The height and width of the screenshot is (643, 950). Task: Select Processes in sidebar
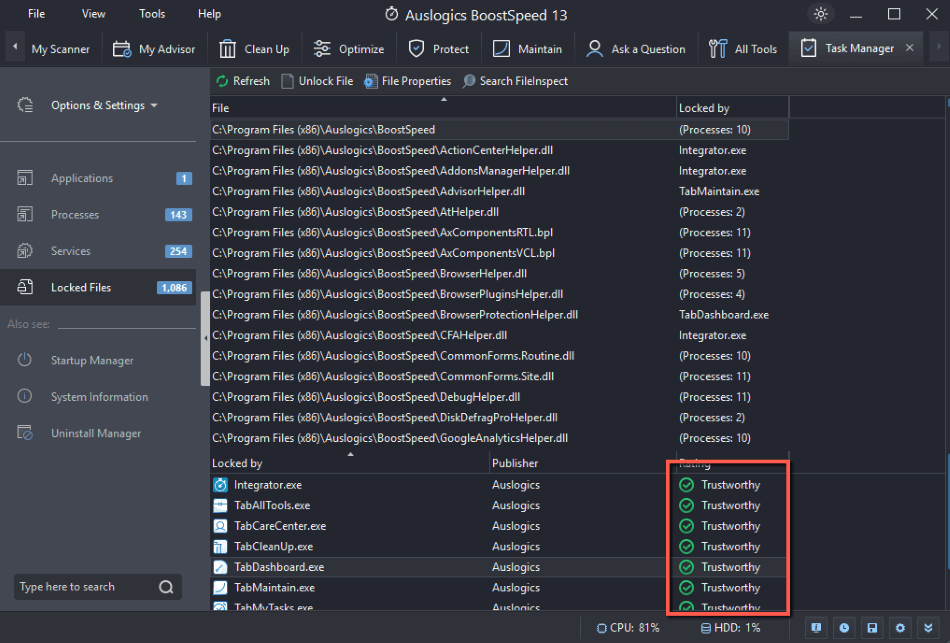coord(98,215)
